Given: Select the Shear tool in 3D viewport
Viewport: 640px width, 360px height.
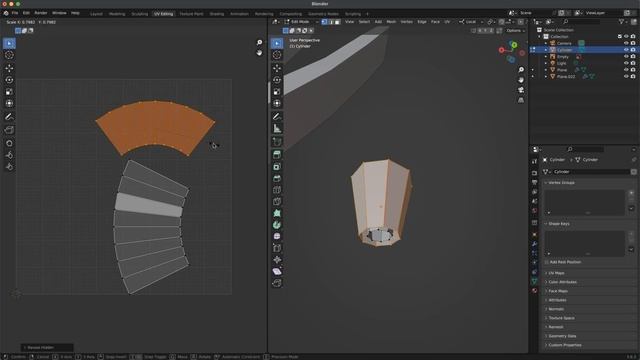Looking at the screenshot, I should click(277, 271).
